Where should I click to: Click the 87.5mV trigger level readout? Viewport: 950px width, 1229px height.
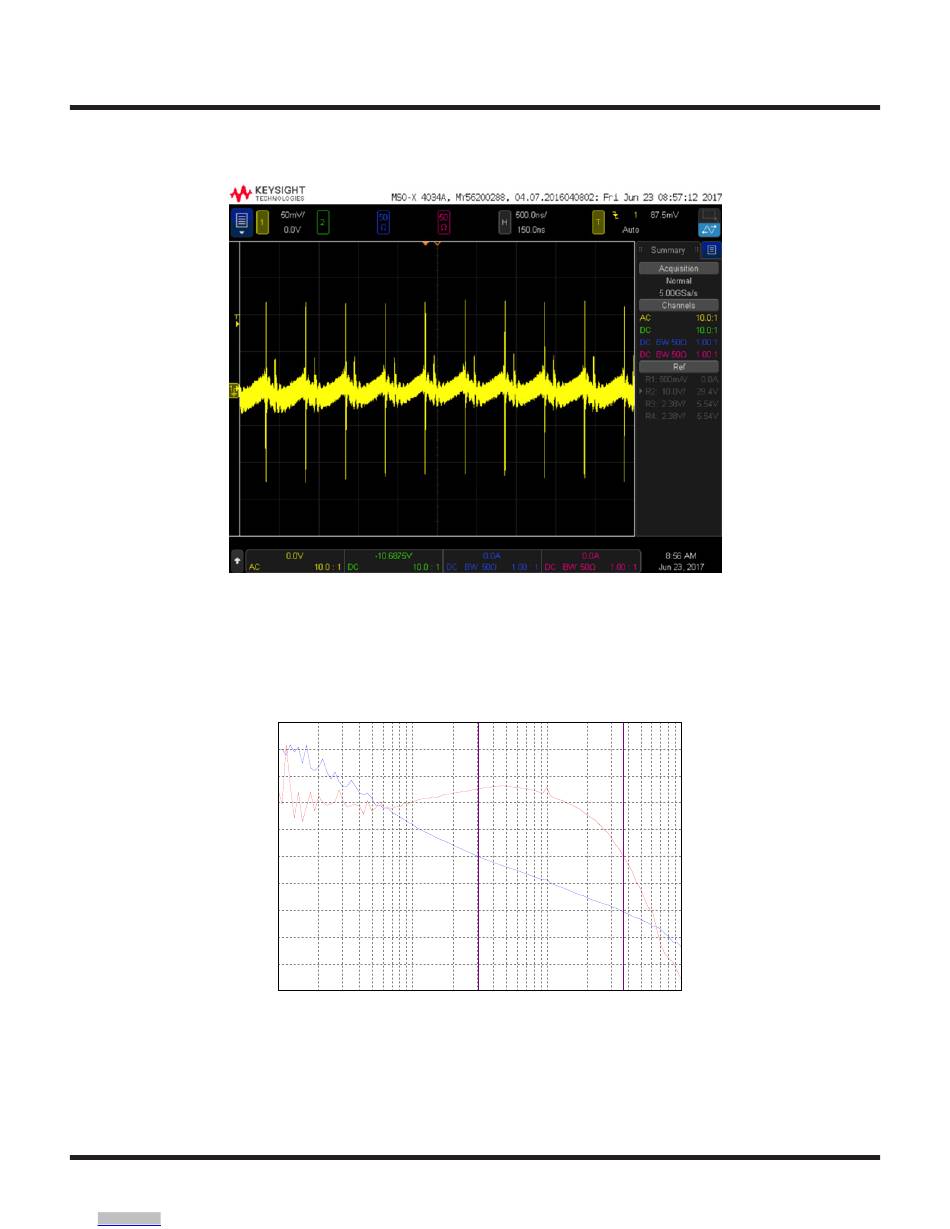click(x=666, y=215)
